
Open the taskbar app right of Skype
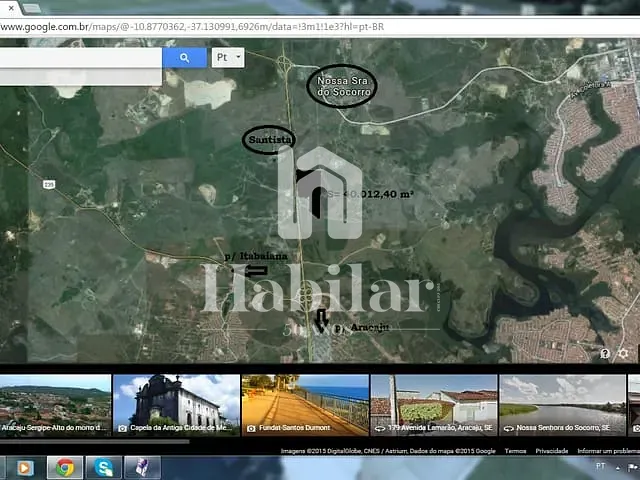click(x=142, y=468)
